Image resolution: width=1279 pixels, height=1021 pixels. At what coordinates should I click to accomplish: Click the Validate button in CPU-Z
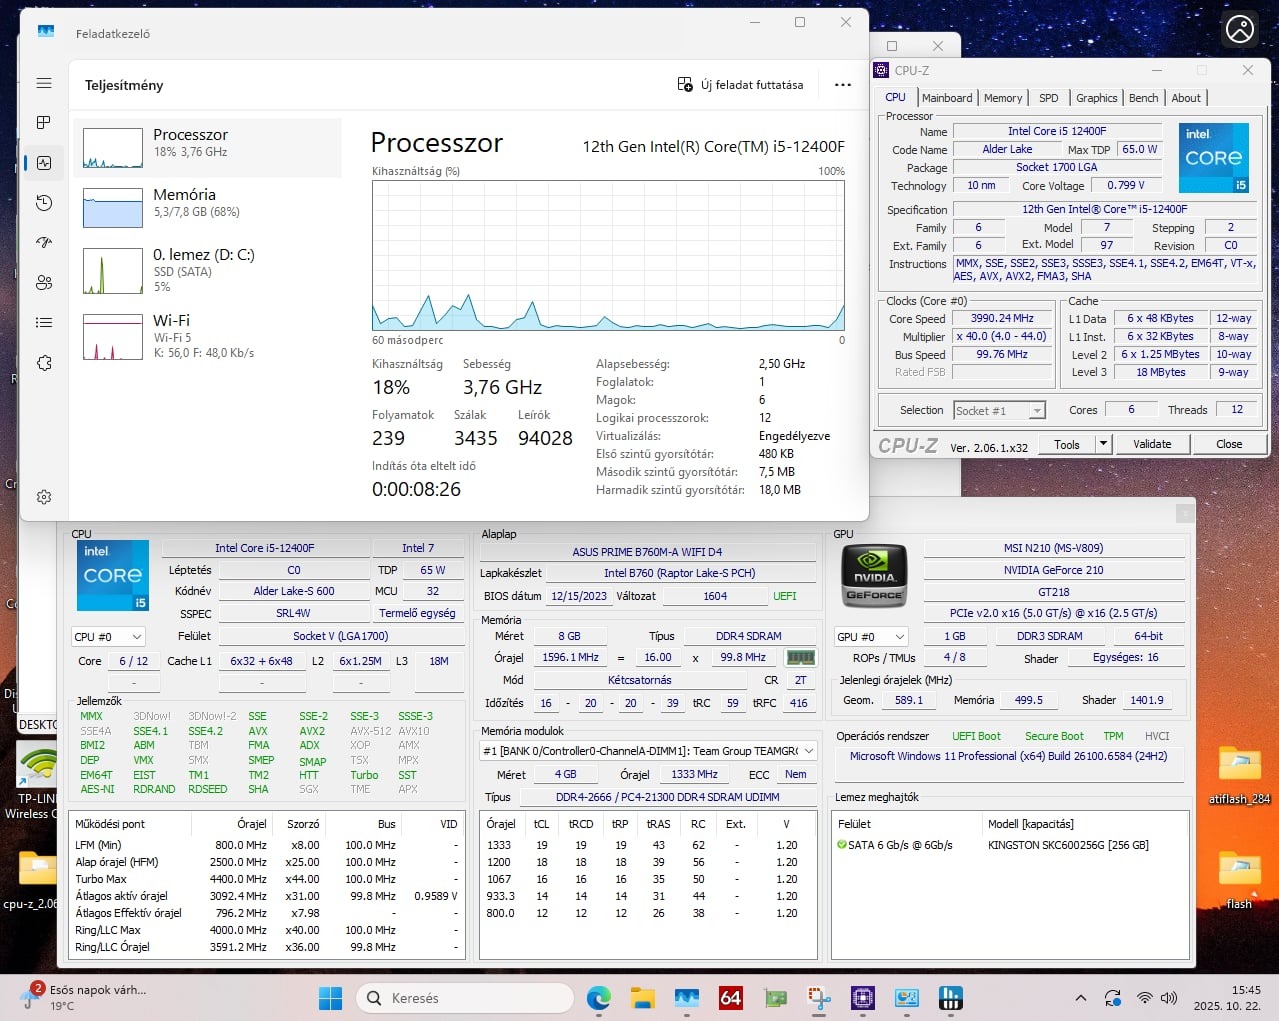1152,444
